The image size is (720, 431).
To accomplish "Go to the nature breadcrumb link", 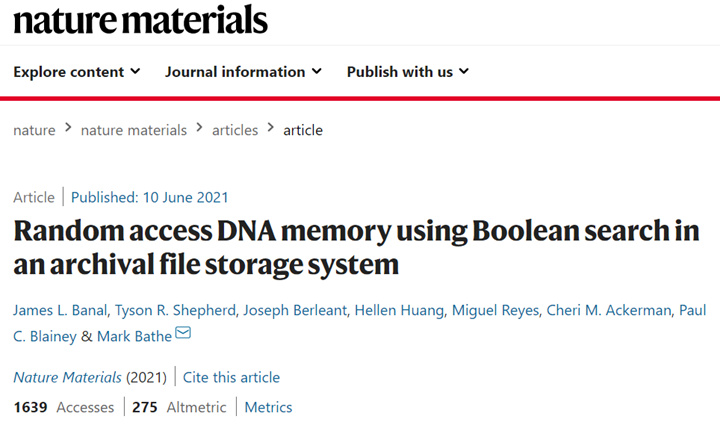I will tap(33, 130).
